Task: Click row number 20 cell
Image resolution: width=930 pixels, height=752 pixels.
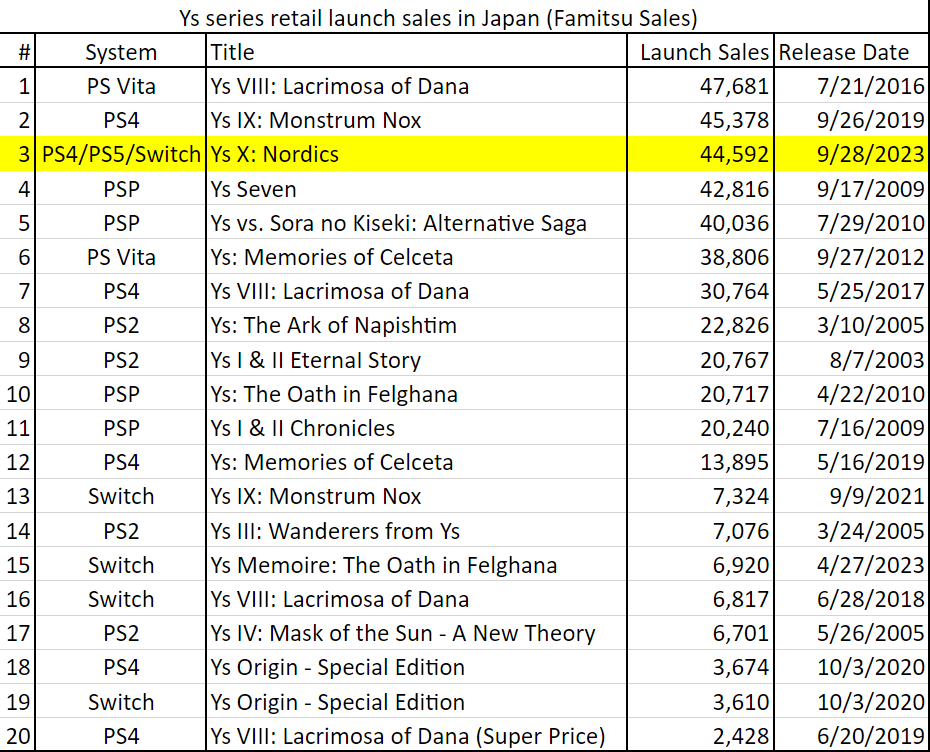Action: (18, 736)
